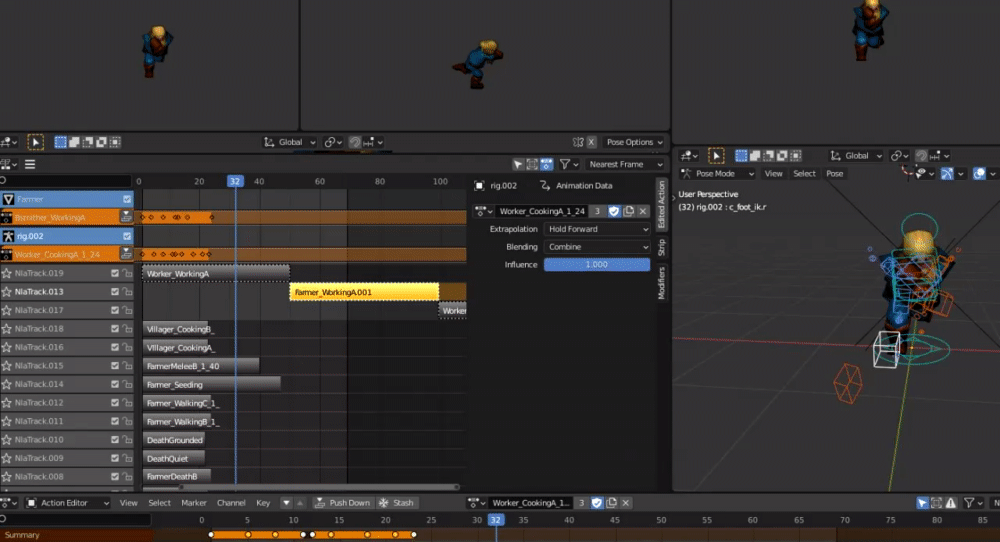Click the NLA editor filter funnel icon
The image size is (1000, 542).
point(564,164)
